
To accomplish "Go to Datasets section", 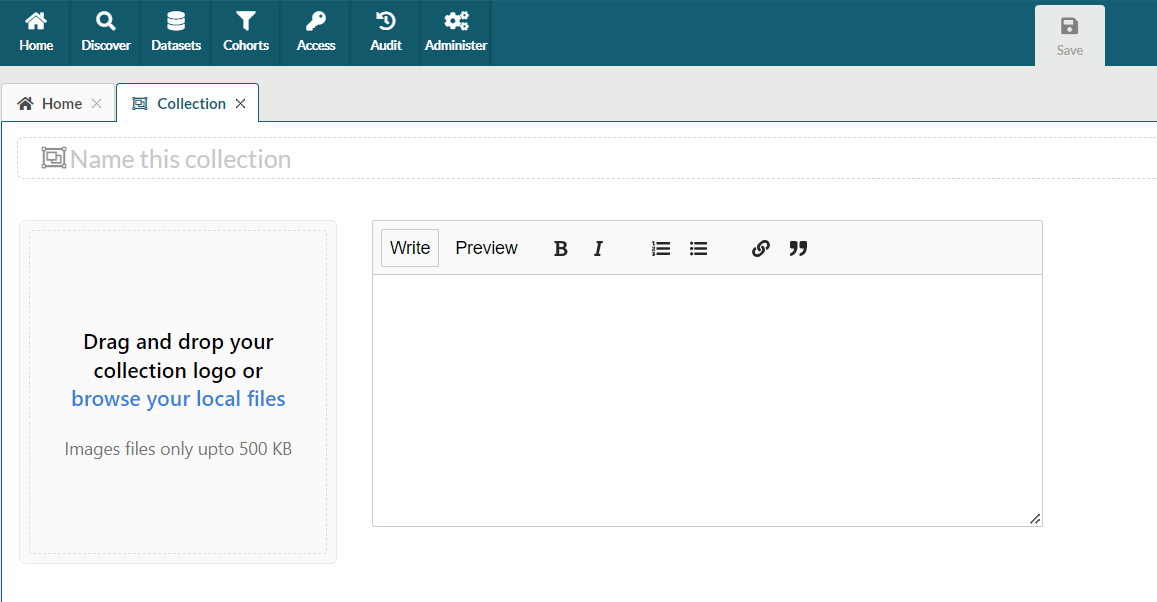I will (x=176, y=32).
